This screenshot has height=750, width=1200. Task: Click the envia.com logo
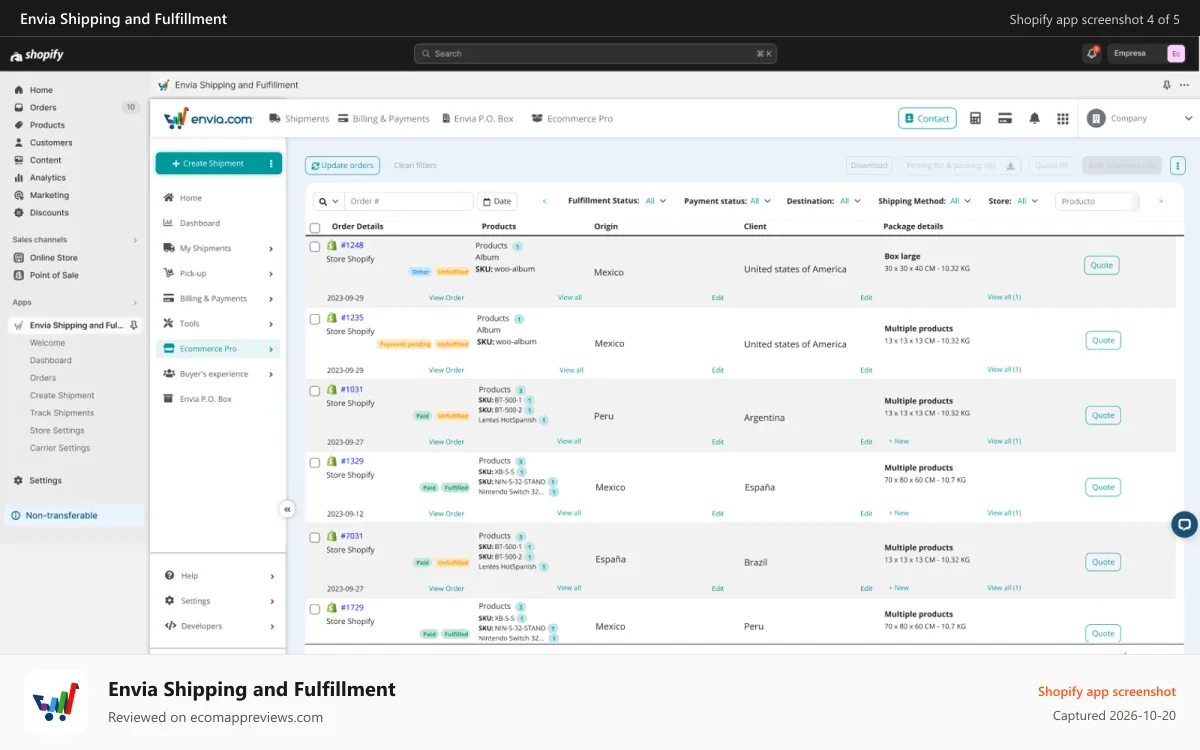tap(209, 119)
